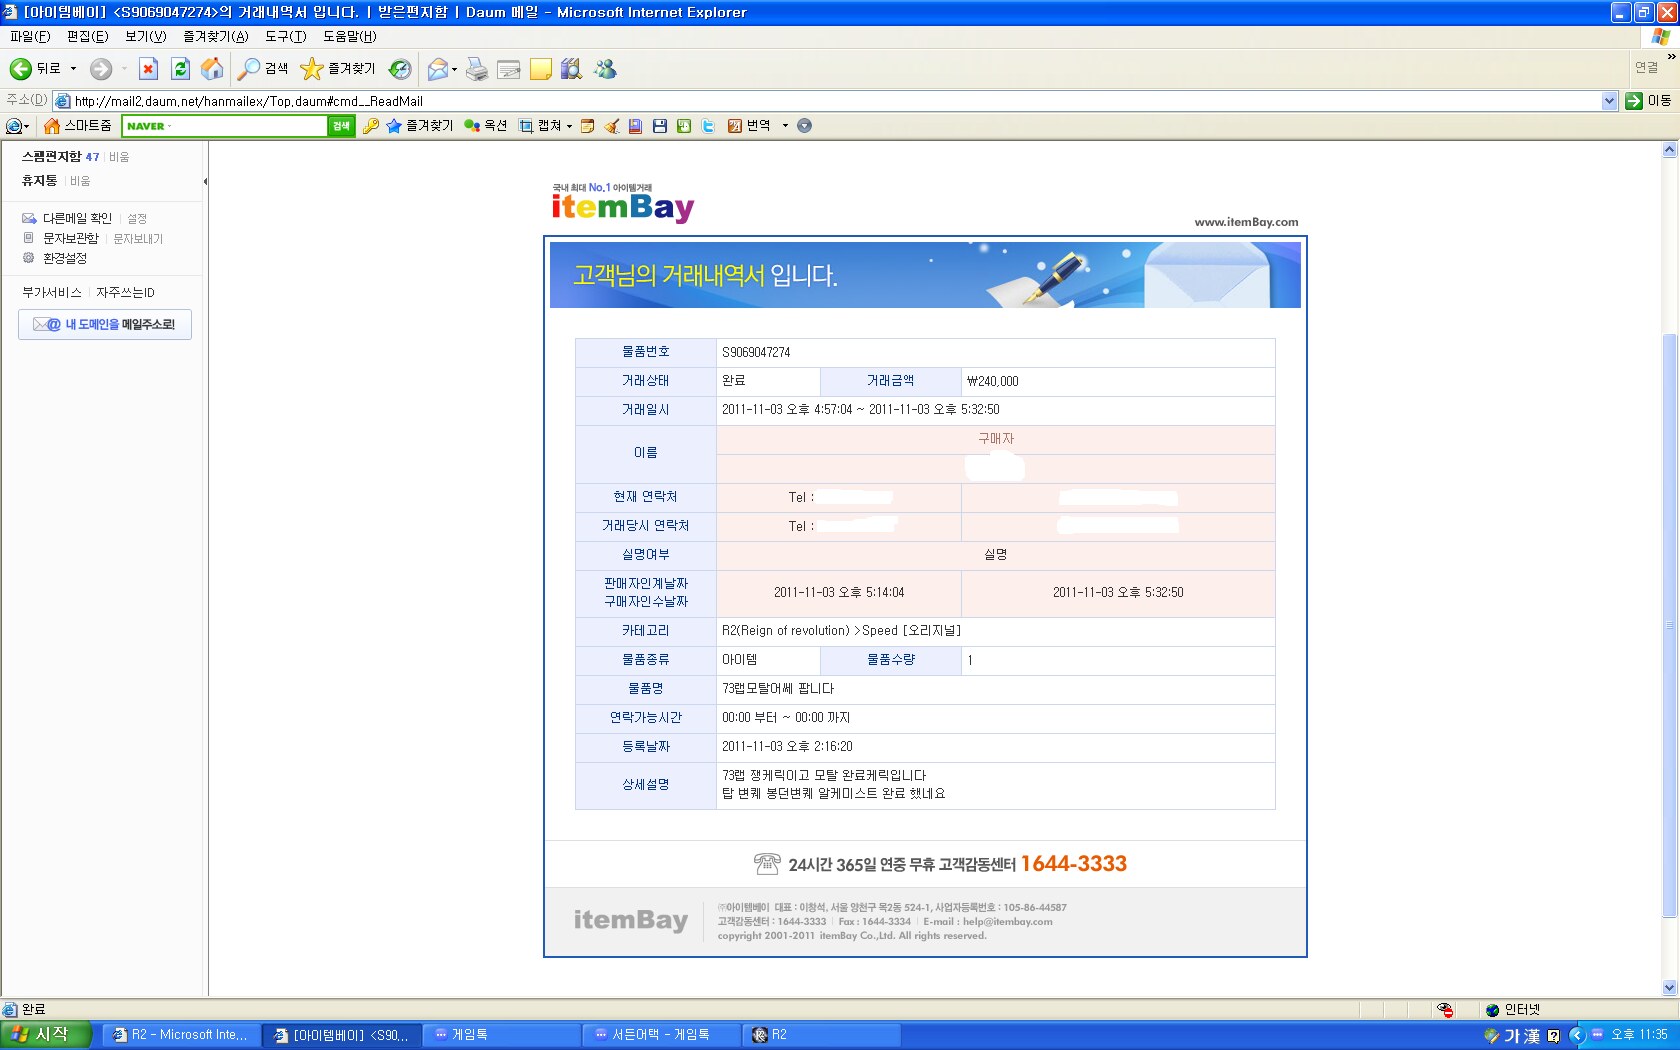Open the Messenger icon in toolbar
This screenshot has width=1680, height=1050.
pos(605,69)
